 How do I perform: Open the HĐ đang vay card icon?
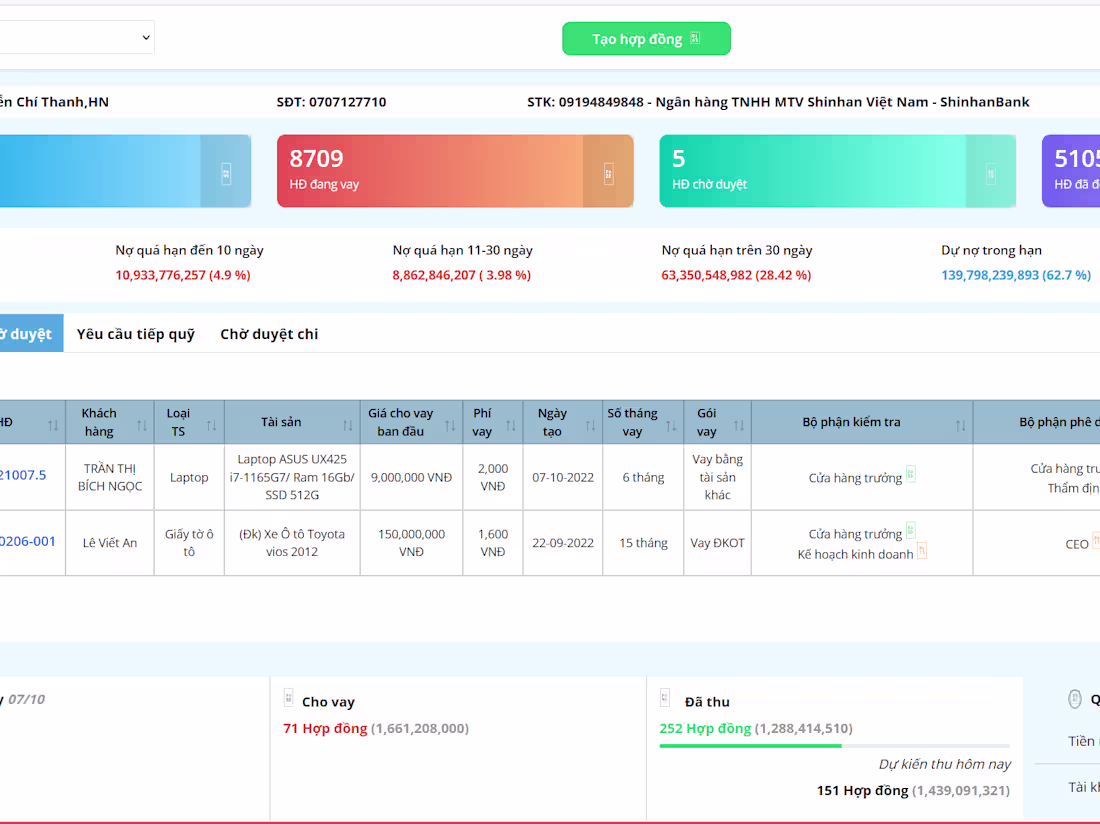pyautogui.click(x=608, y=173)
